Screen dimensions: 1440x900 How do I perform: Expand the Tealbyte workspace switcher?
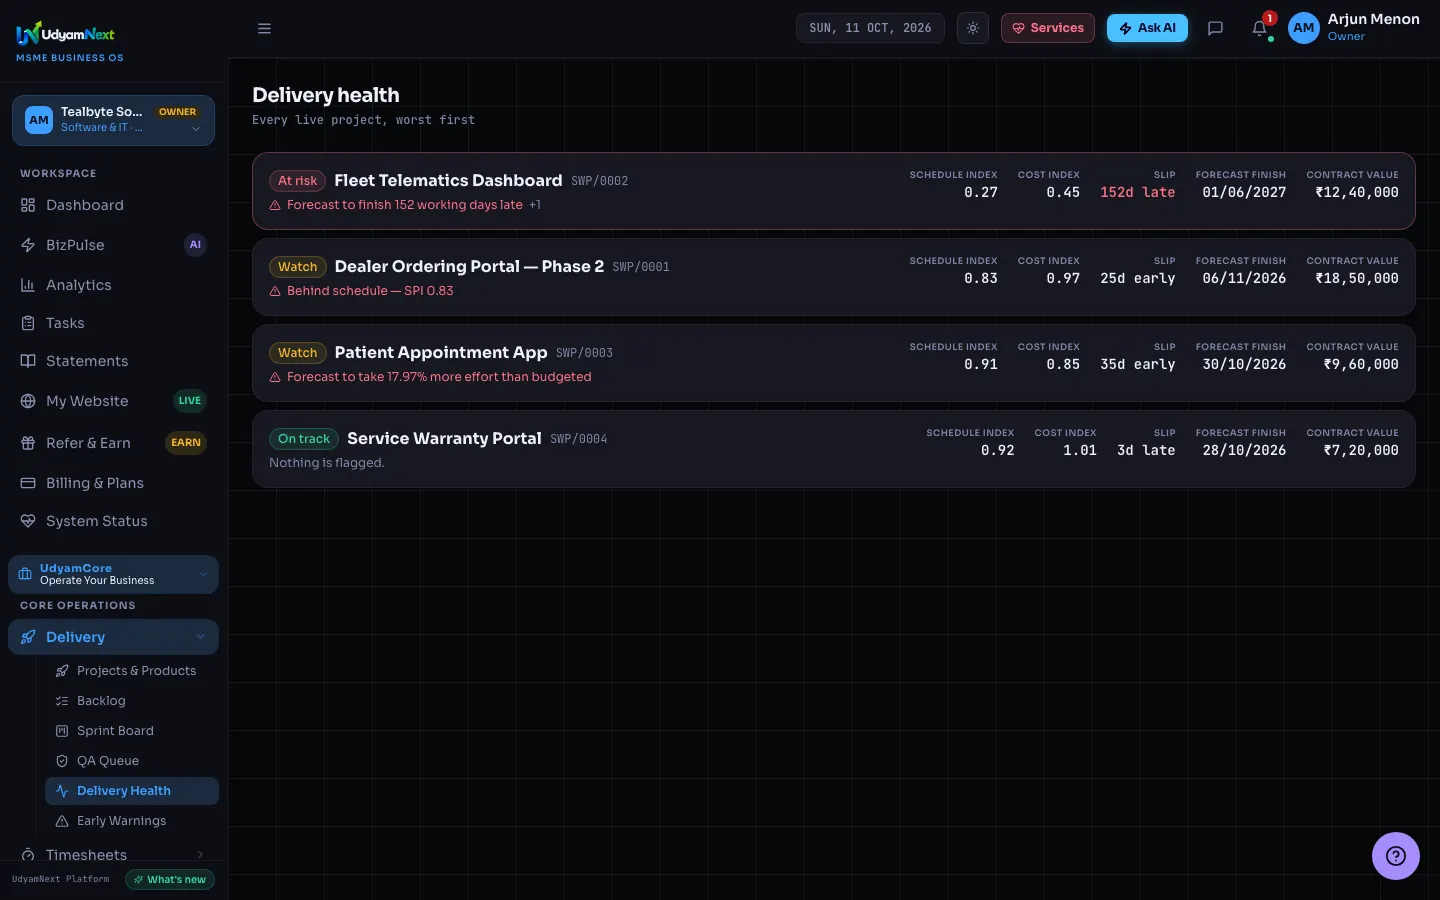click(113, 120)
